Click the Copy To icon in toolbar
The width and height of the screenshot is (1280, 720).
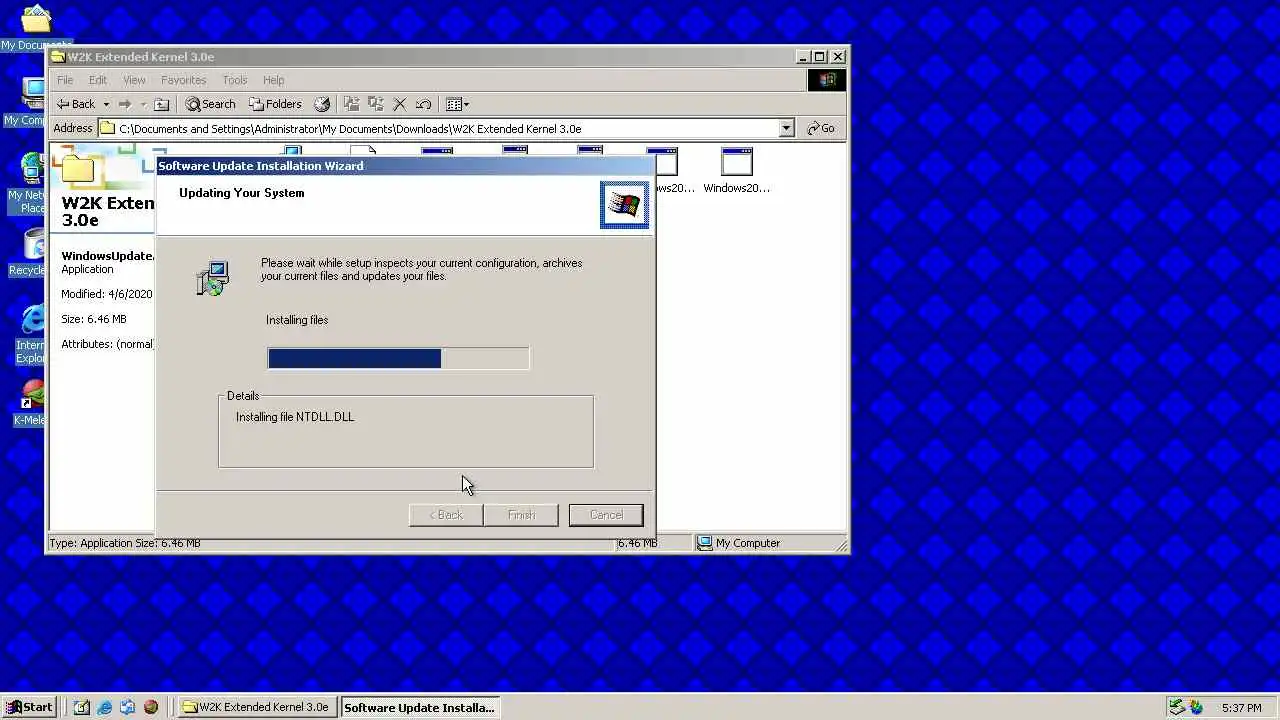[x=376, y=104]
